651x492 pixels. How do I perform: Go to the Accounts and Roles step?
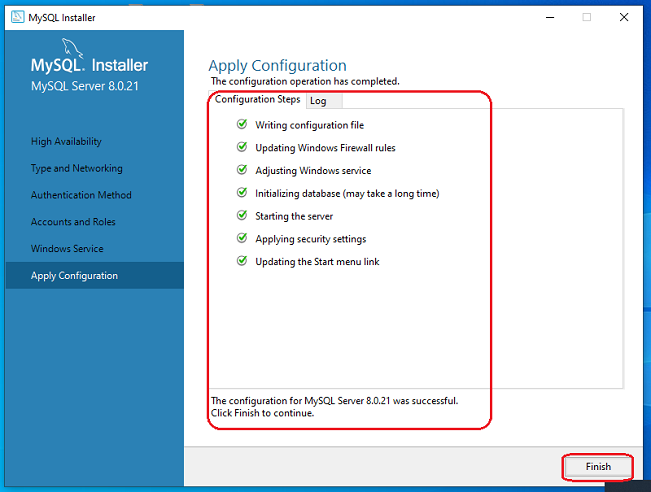[73, 222]
